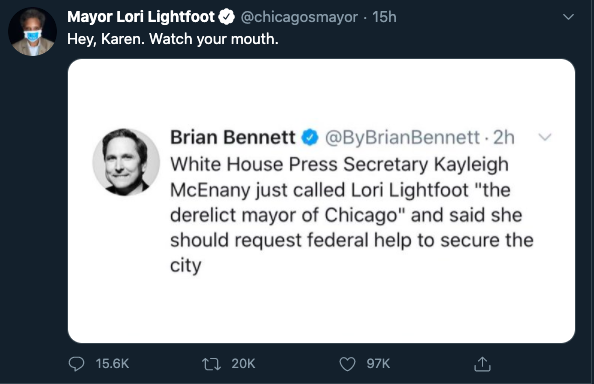
Task: View the 20K retweets count
Action: tap(243, 364)
